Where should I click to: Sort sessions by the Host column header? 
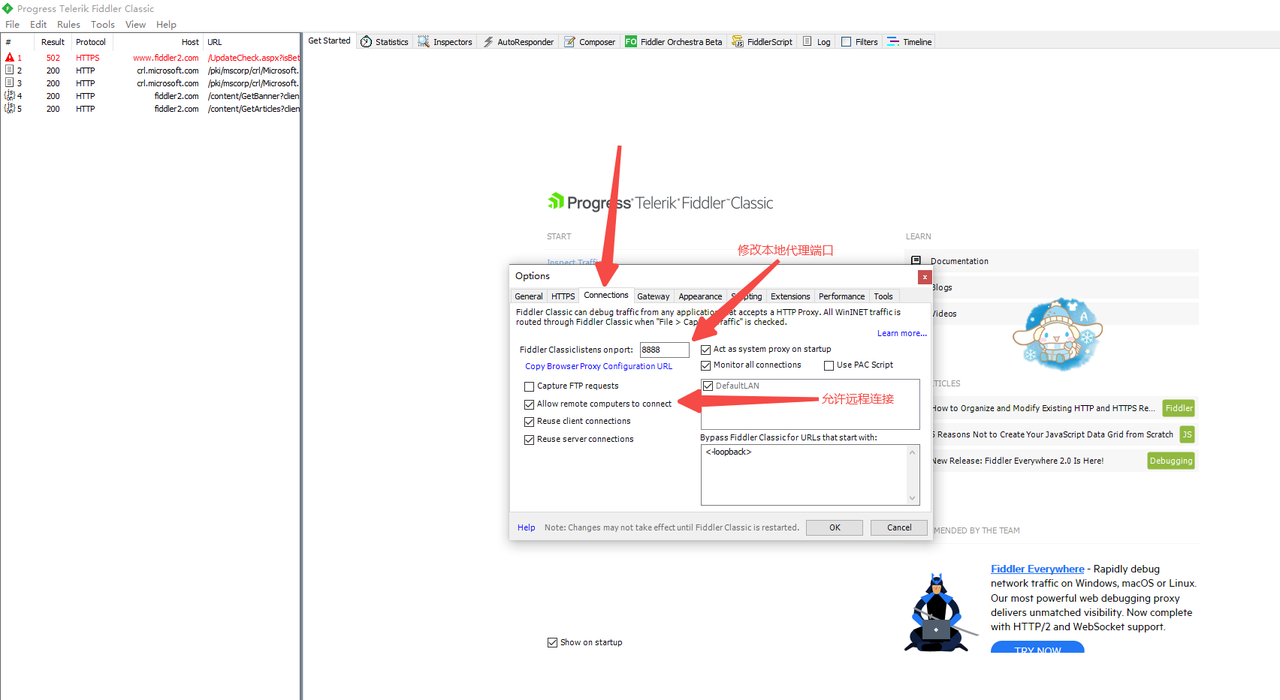pyautogui.click(x=158, y=42)
